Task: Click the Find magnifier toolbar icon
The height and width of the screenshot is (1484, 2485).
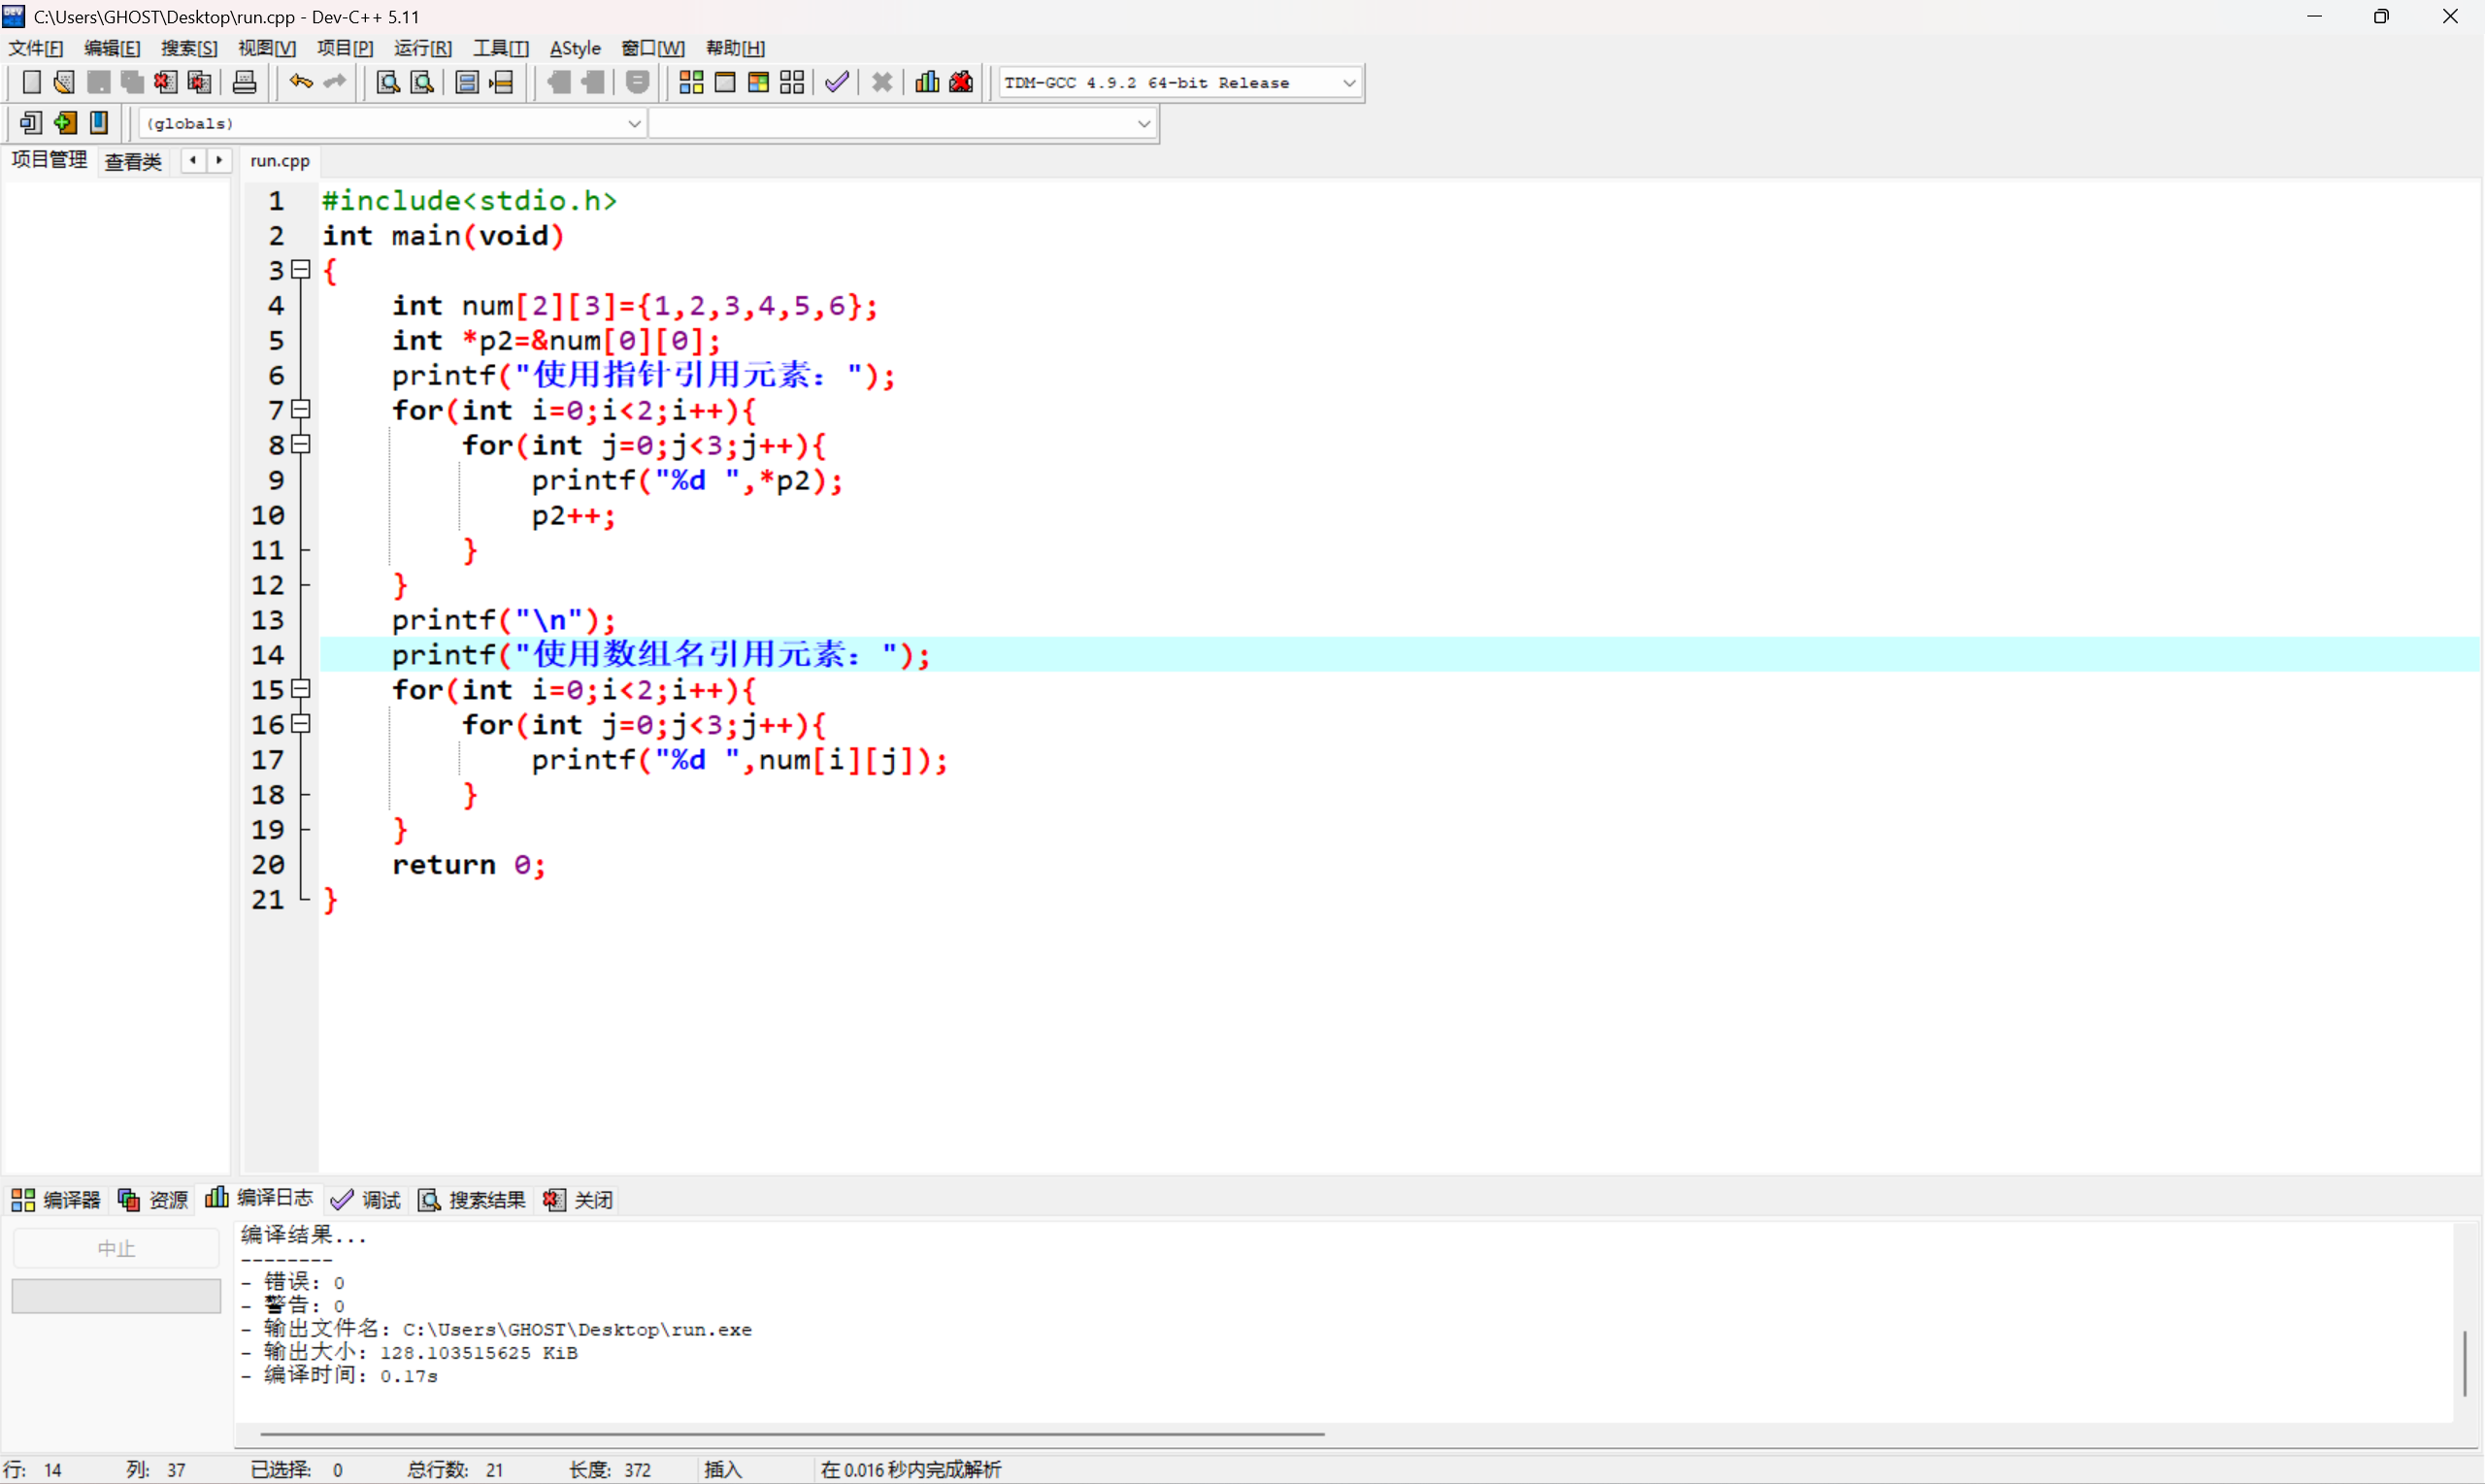Action: [388, 83]
